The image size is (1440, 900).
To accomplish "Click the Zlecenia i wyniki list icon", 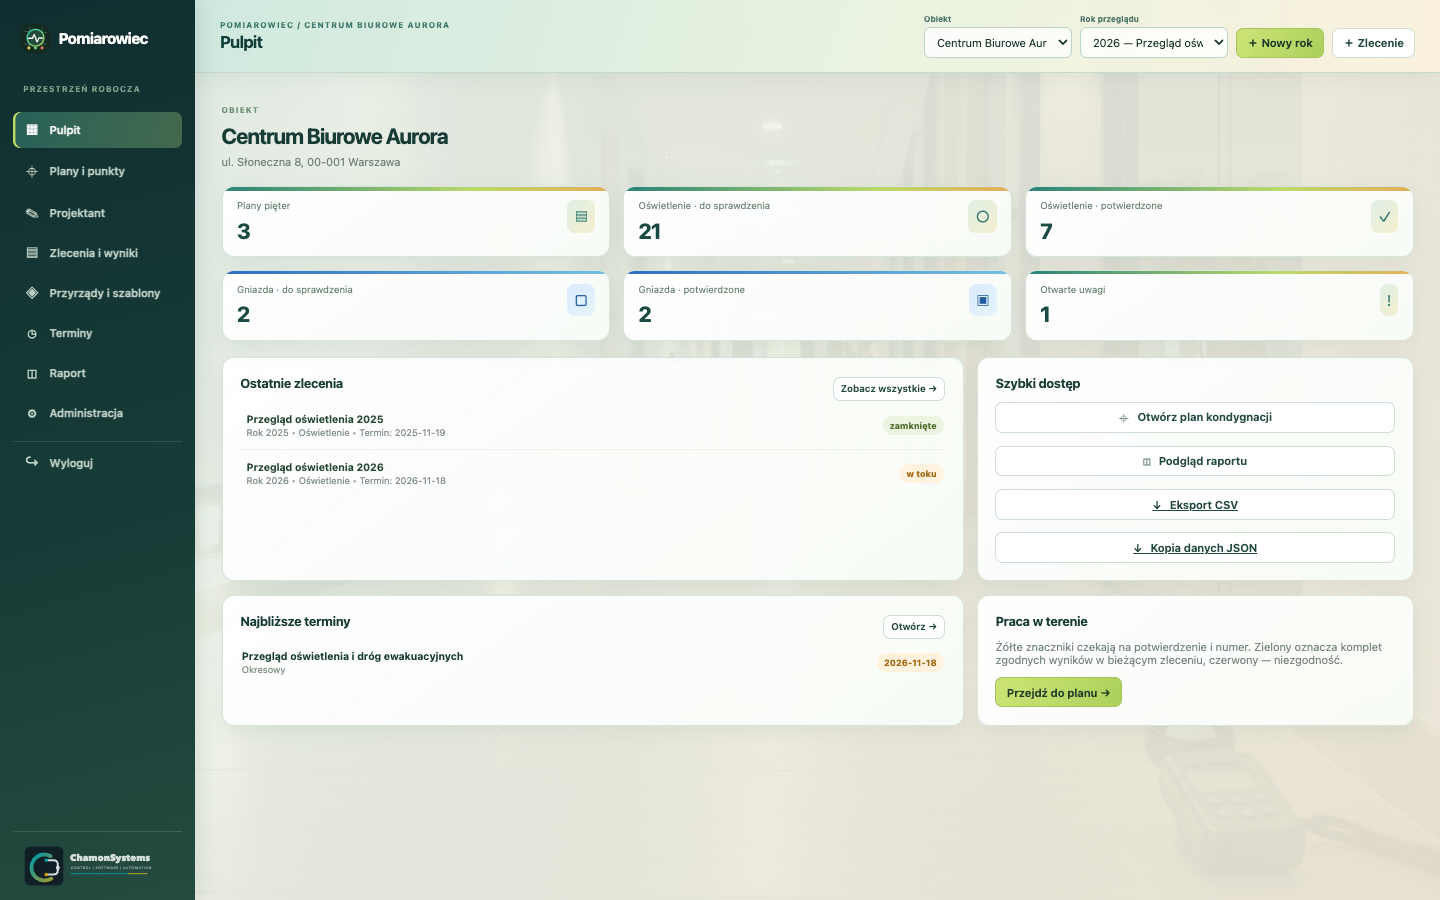I will pos(32,253).
